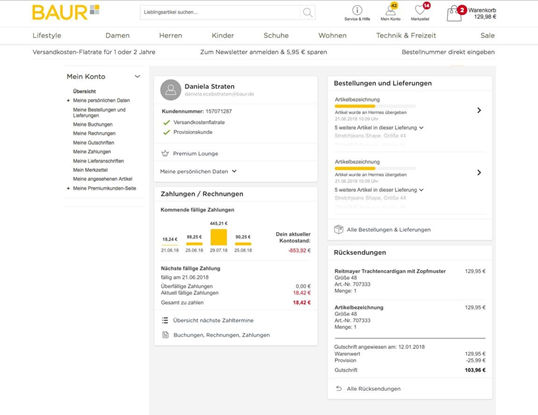538x415 pixels.
Task: Select Meine Bestellungen und Lieferungen
Action: (99, 112)
